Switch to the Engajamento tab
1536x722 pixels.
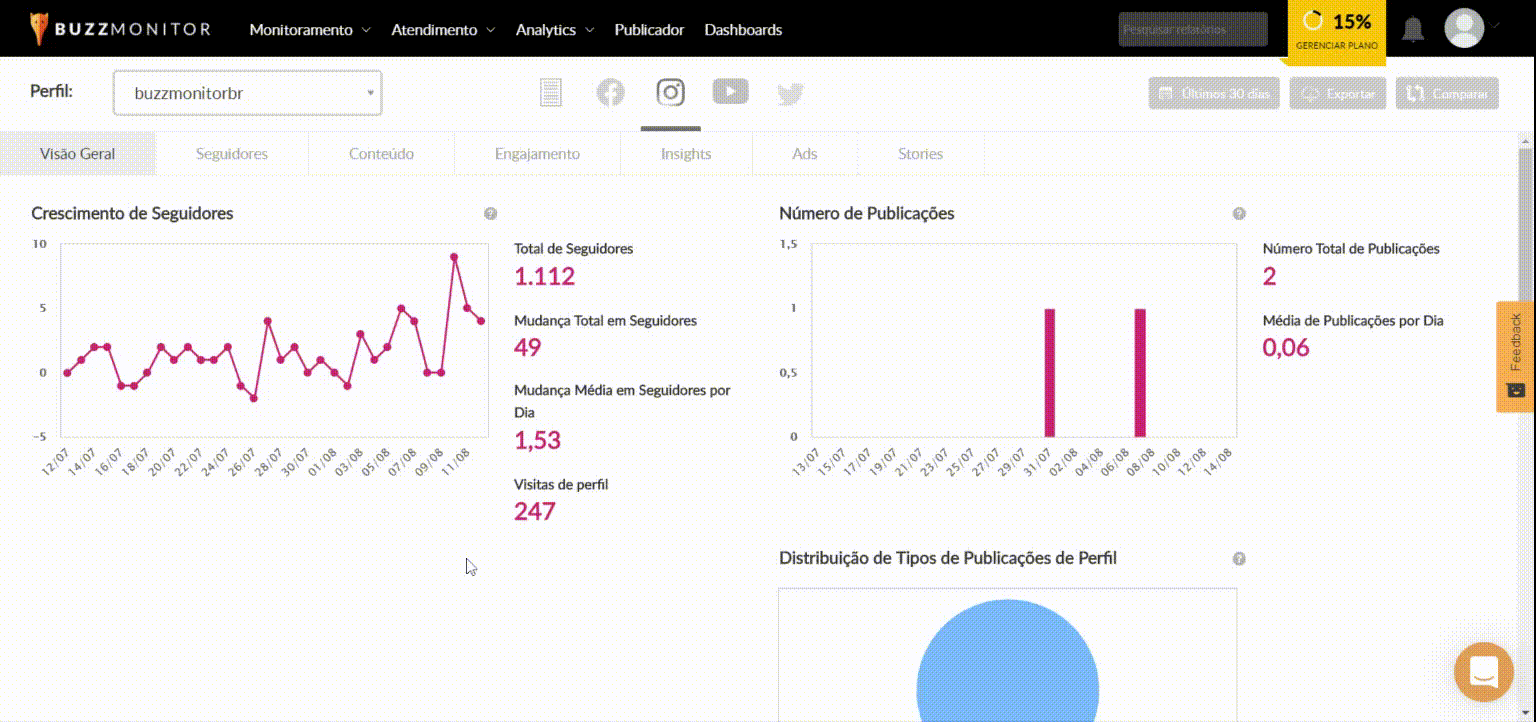point(537,154)
